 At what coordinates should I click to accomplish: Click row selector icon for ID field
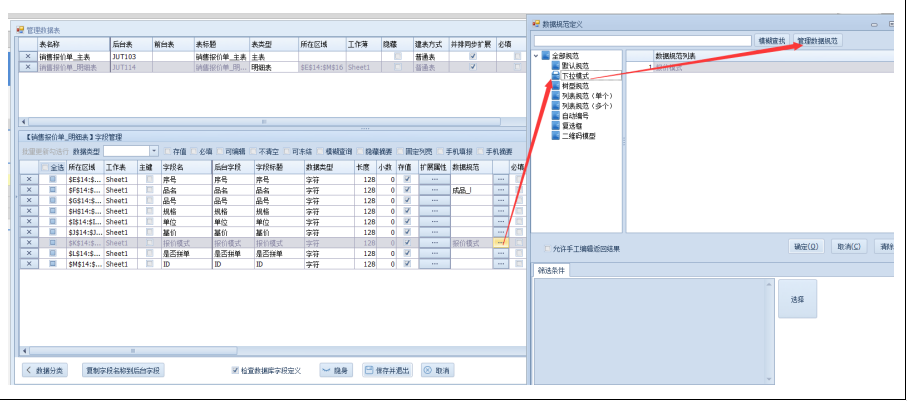coord(53,265)
